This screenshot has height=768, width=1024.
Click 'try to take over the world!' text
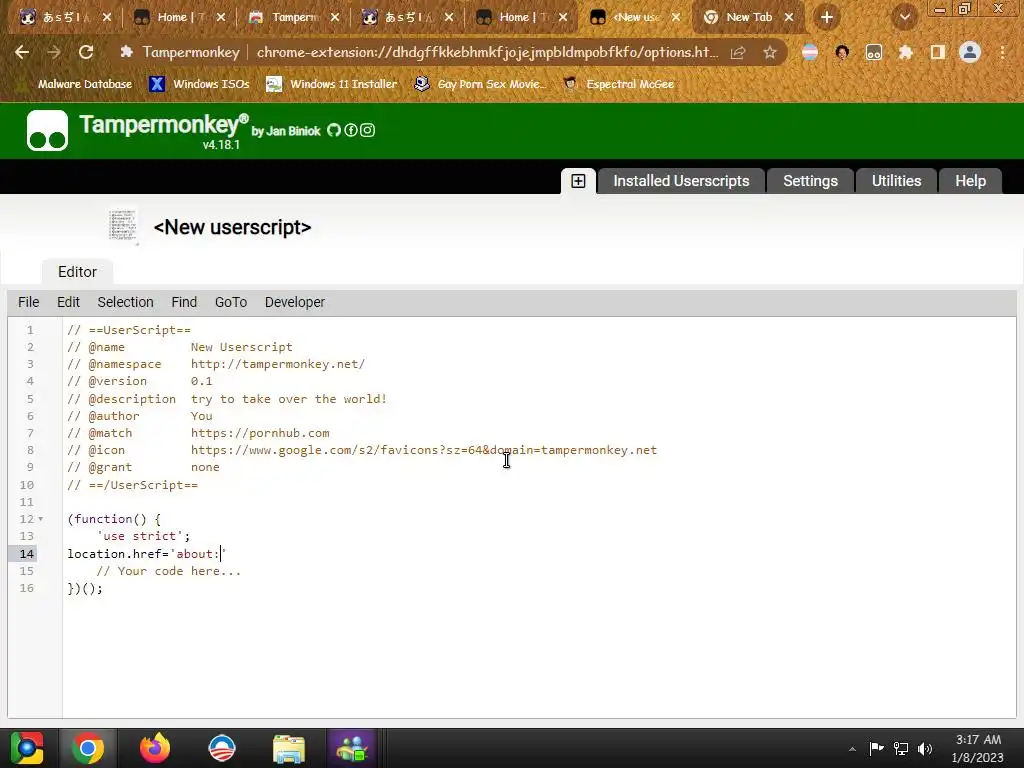click(289, 398)
